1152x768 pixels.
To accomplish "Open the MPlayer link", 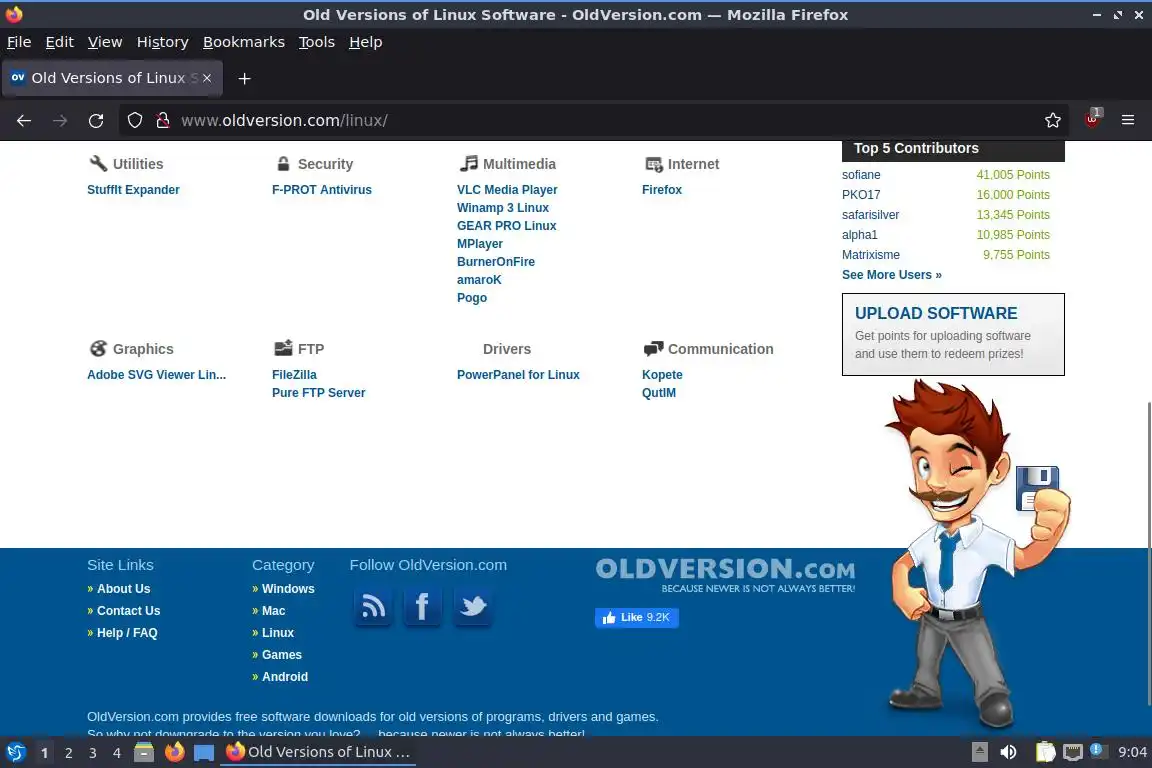I will coord(480,244).
